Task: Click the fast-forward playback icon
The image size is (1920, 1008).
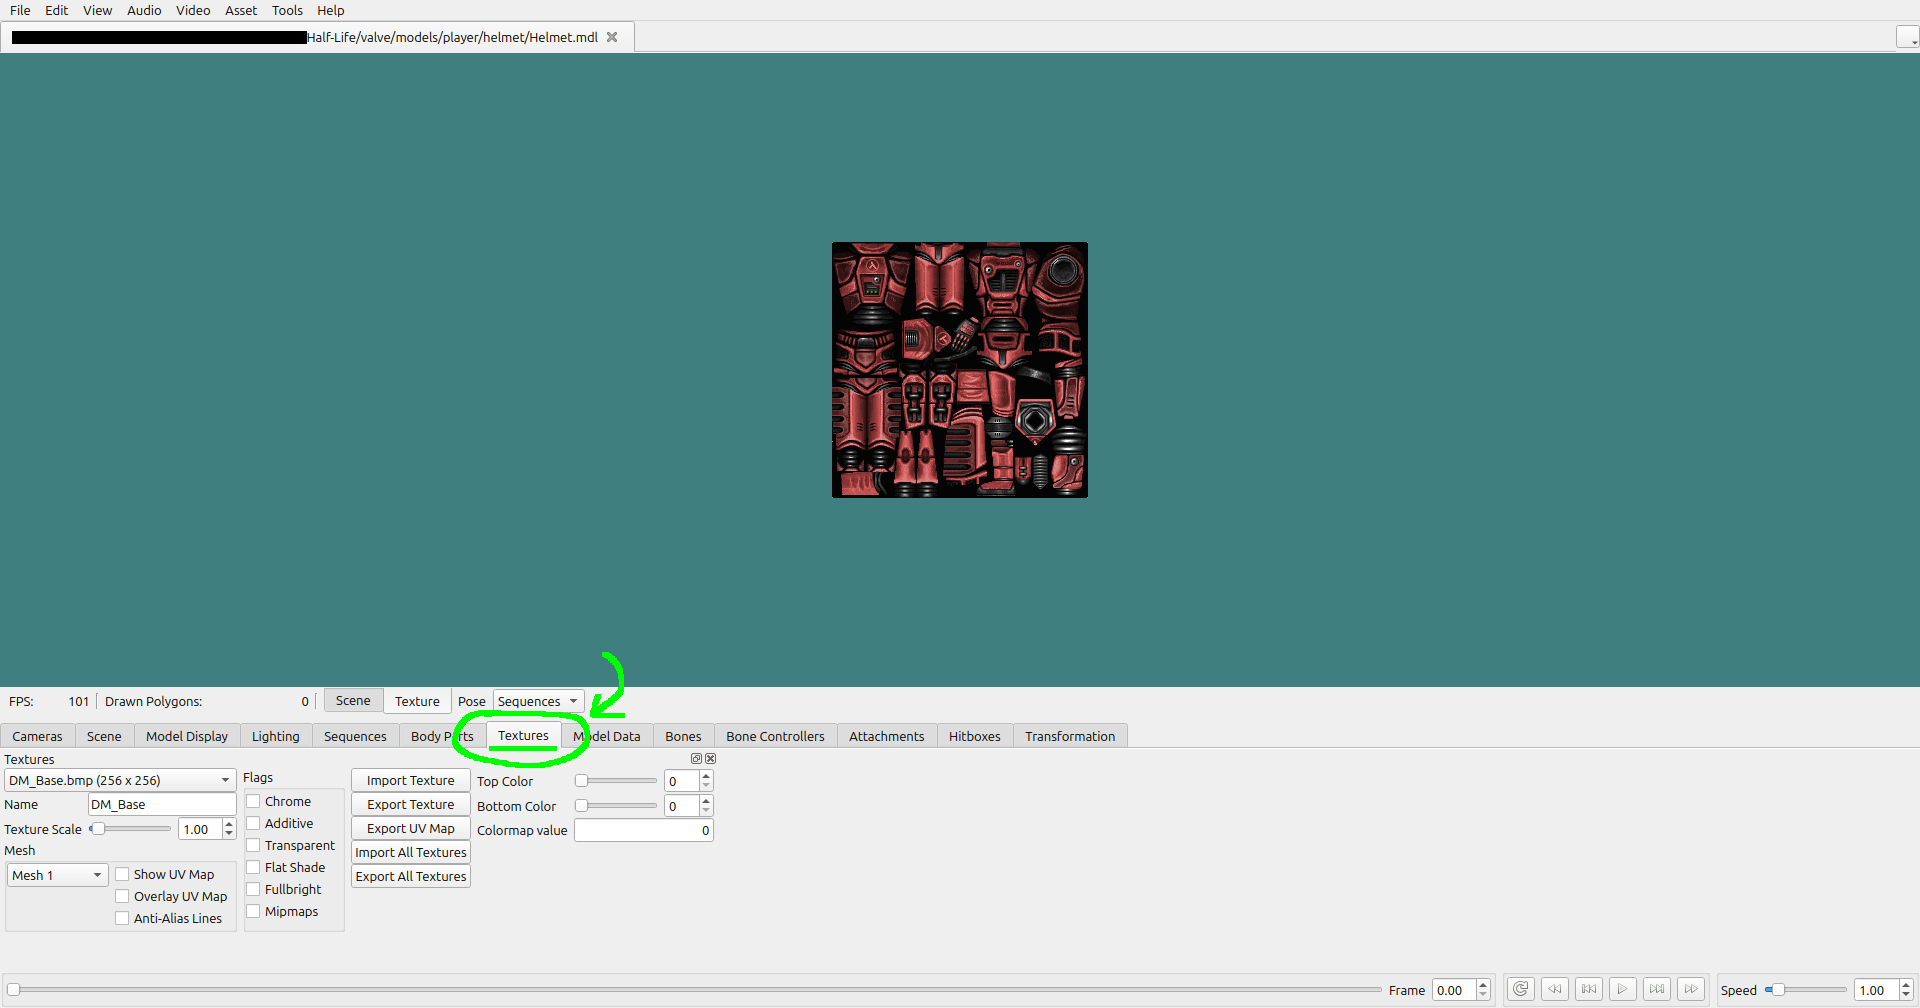Action: pos(1691,989)
